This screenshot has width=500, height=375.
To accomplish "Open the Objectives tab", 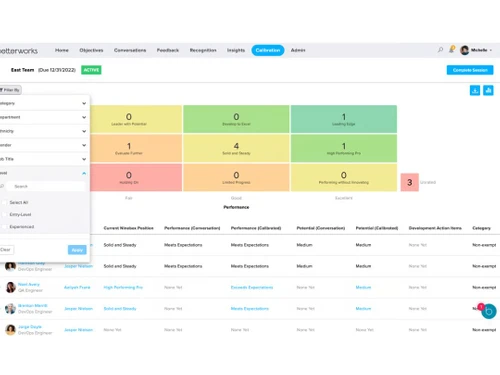I will click(91, 50).
